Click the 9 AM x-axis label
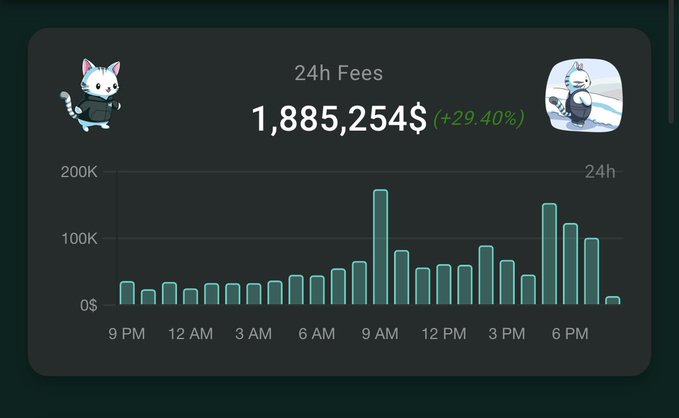The height and width of the screenshot is (418, 679). [380, 334]
